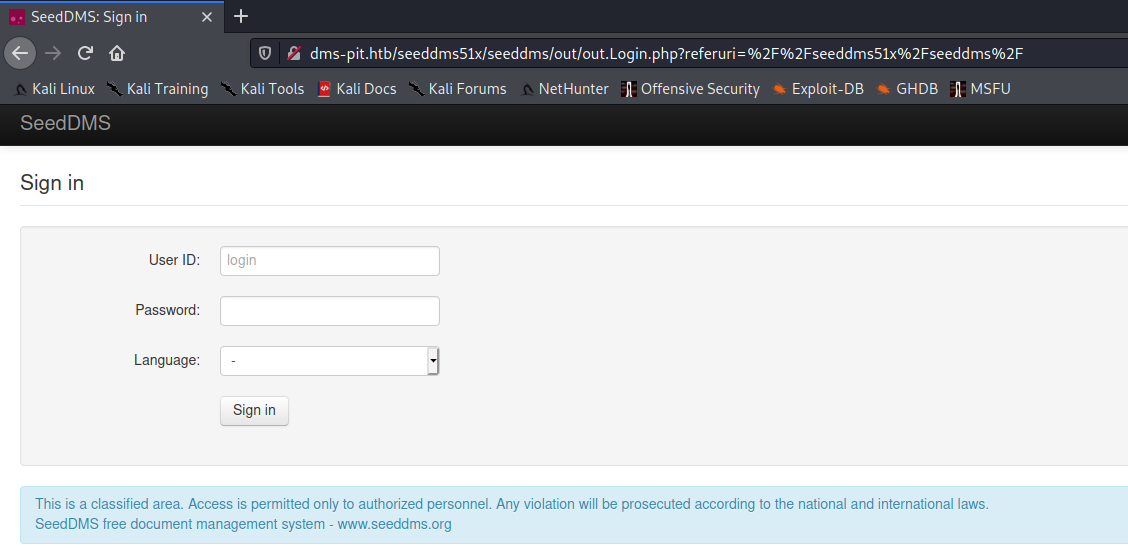Image resolution: width=1128 pixels, height=558 pixels.
Task: Open the Kali Linux bookmark
Action: [x=55, y=89]
